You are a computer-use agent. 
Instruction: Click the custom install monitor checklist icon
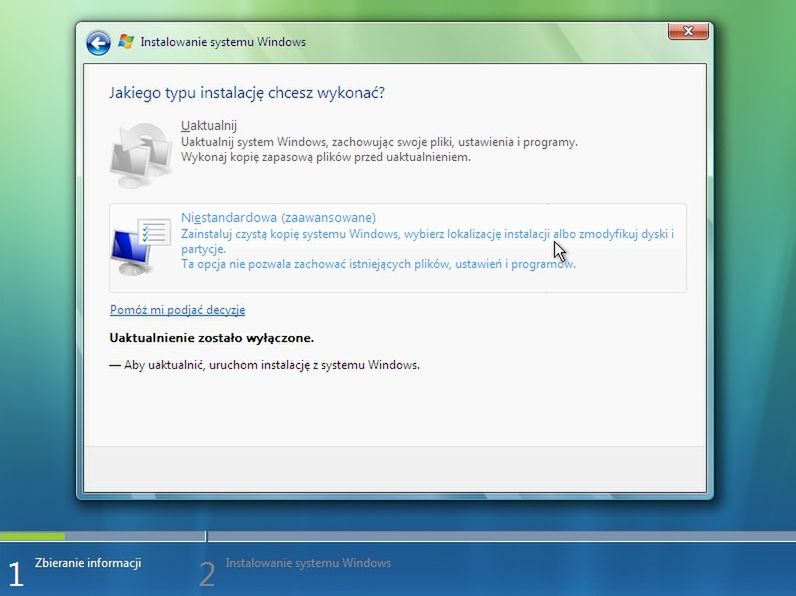pyautogui.click(x=141, y=246)
